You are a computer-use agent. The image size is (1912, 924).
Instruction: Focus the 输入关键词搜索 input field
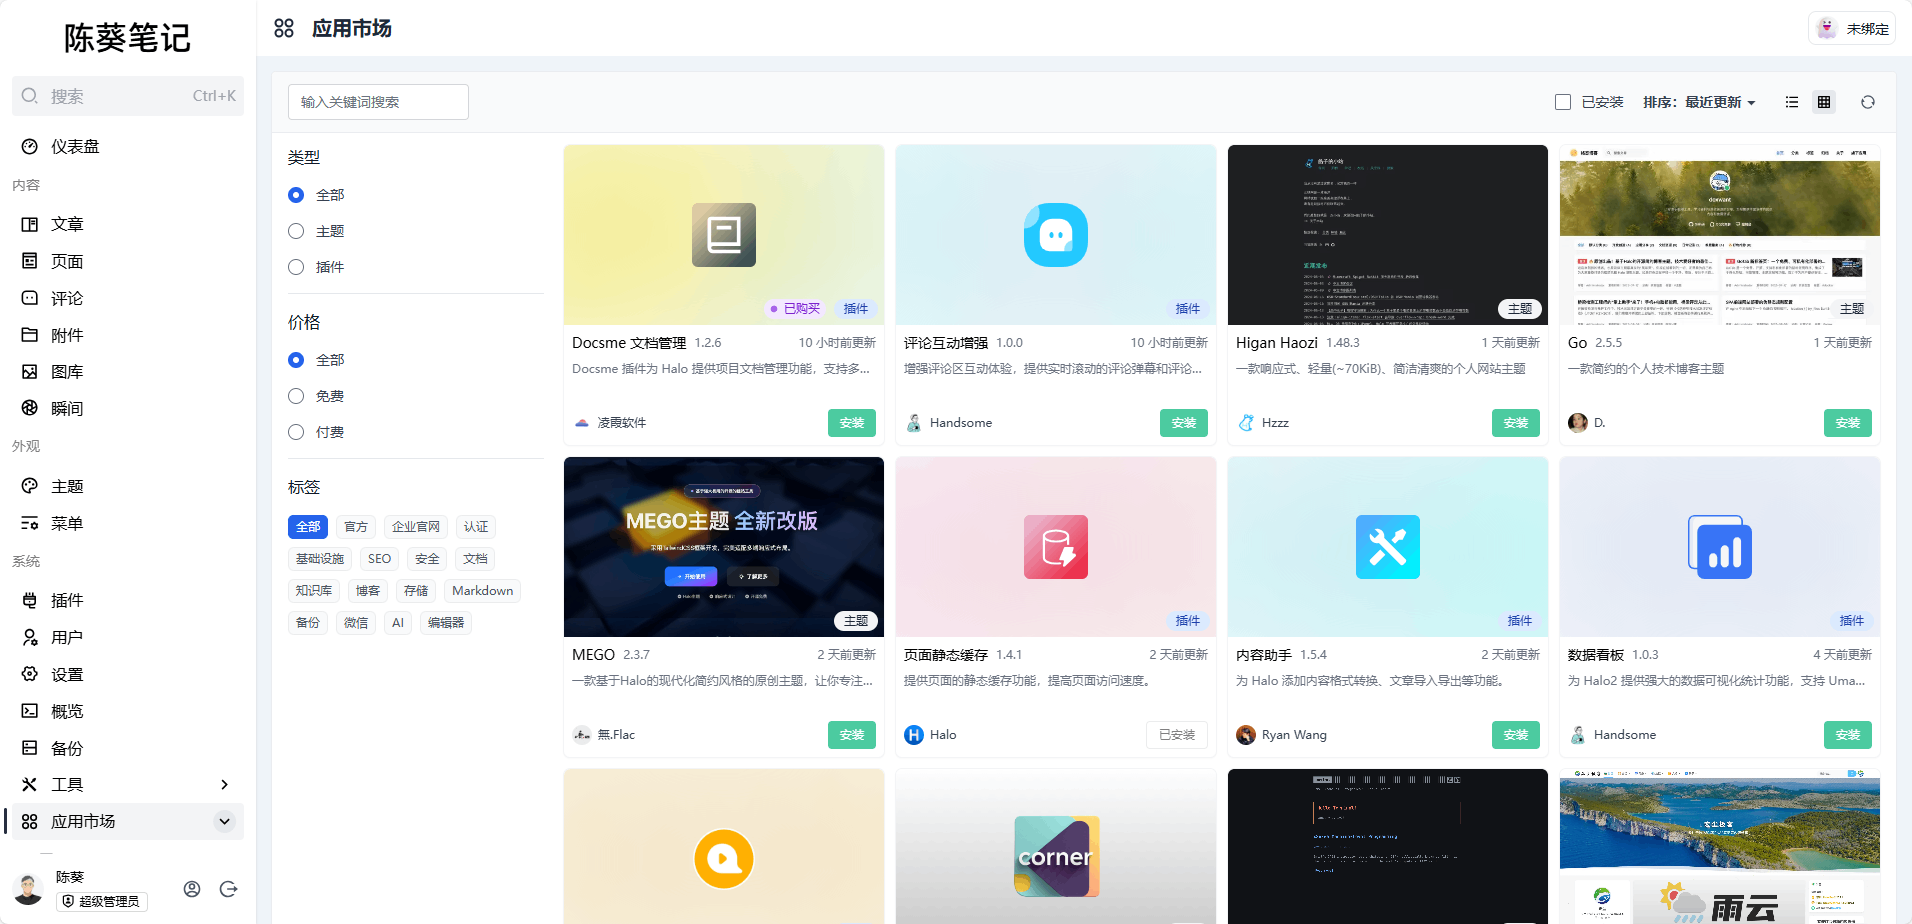[x=378, y=102]
